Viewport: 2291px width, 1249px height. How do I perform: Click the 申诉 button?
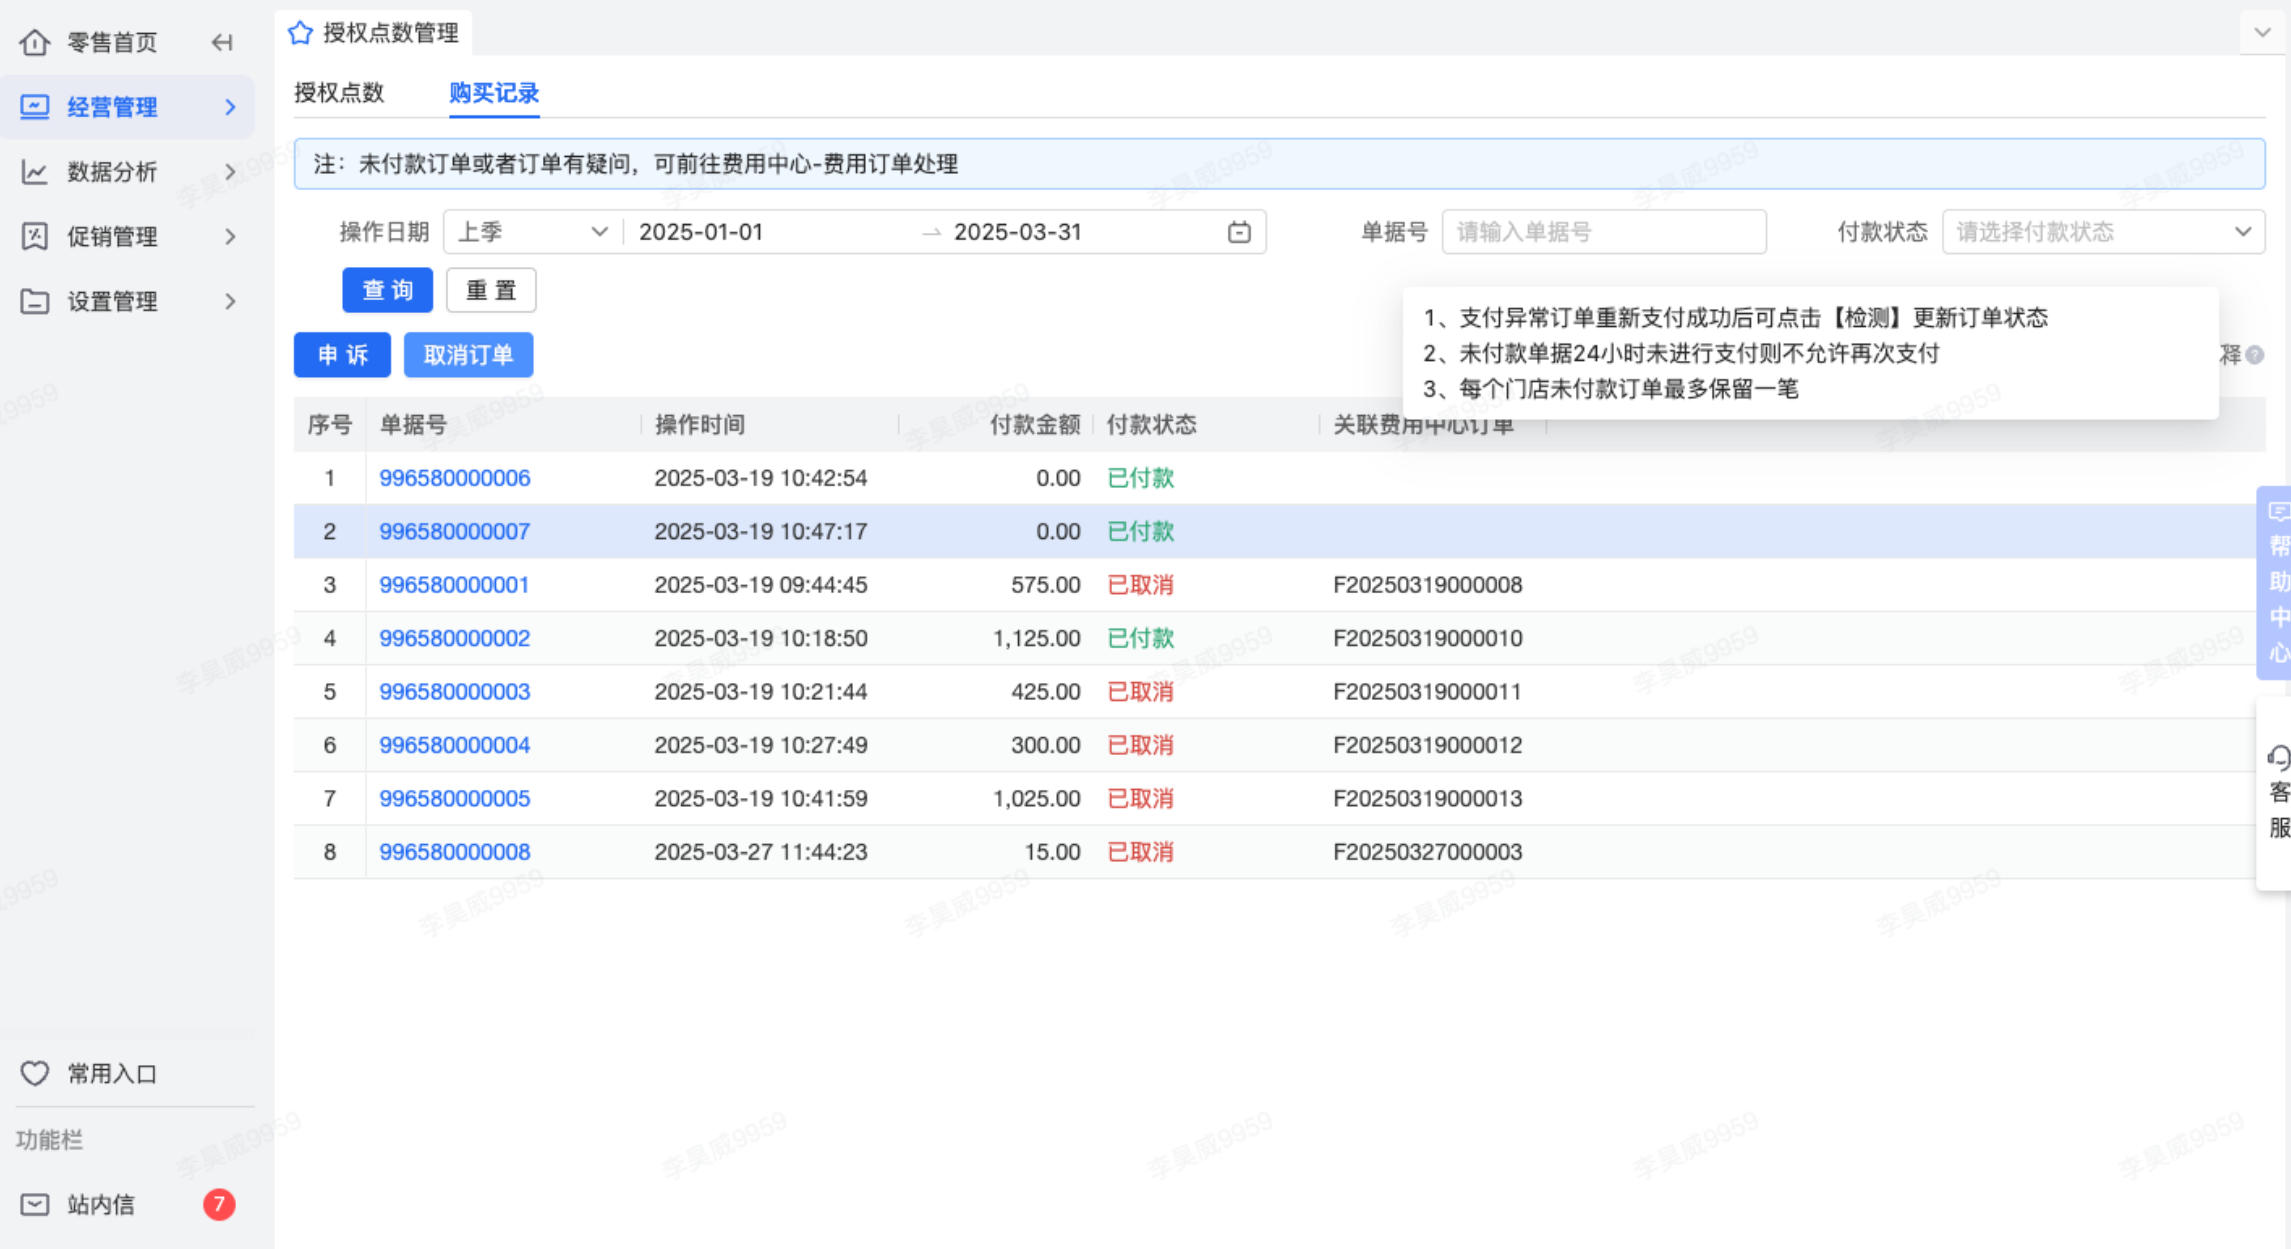(342, 355)
